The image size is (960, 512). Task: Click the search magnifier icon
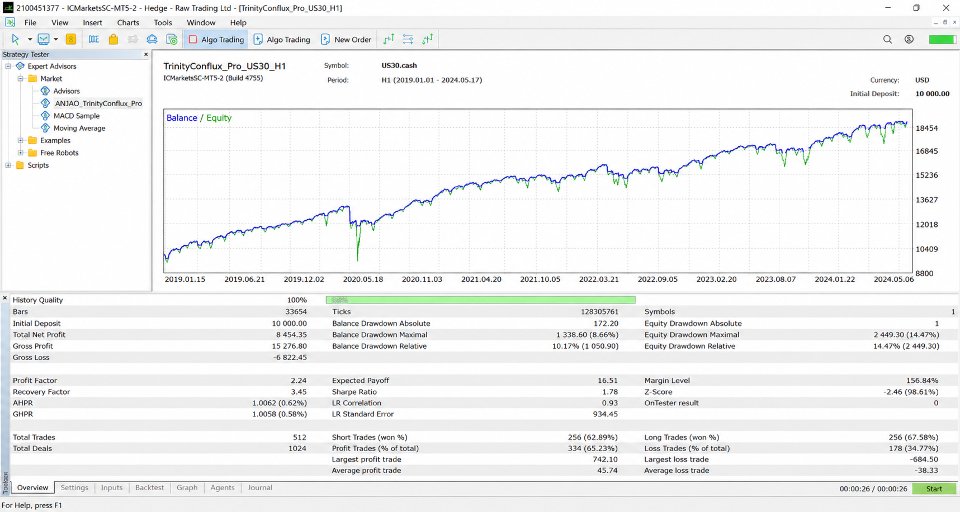[x=887, y=39]
